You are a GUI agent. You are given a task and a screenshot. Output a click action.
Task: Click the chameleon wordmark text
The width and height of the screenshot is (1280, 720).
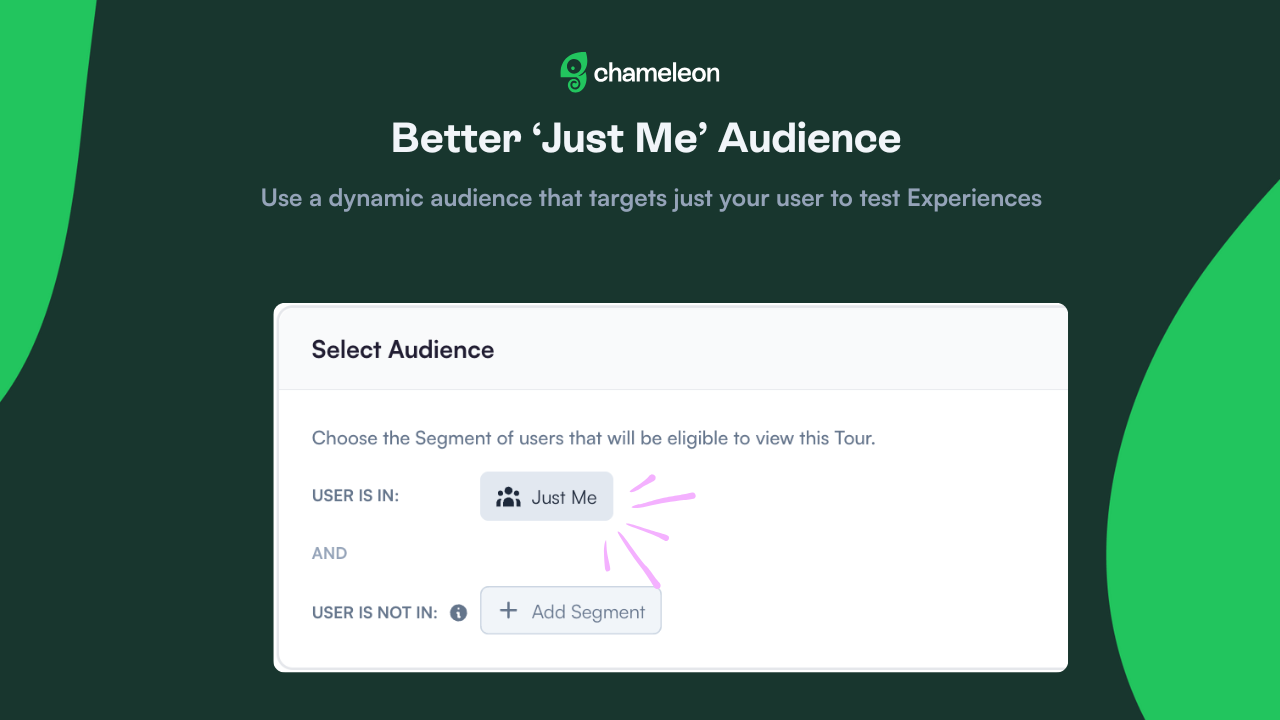656,73
